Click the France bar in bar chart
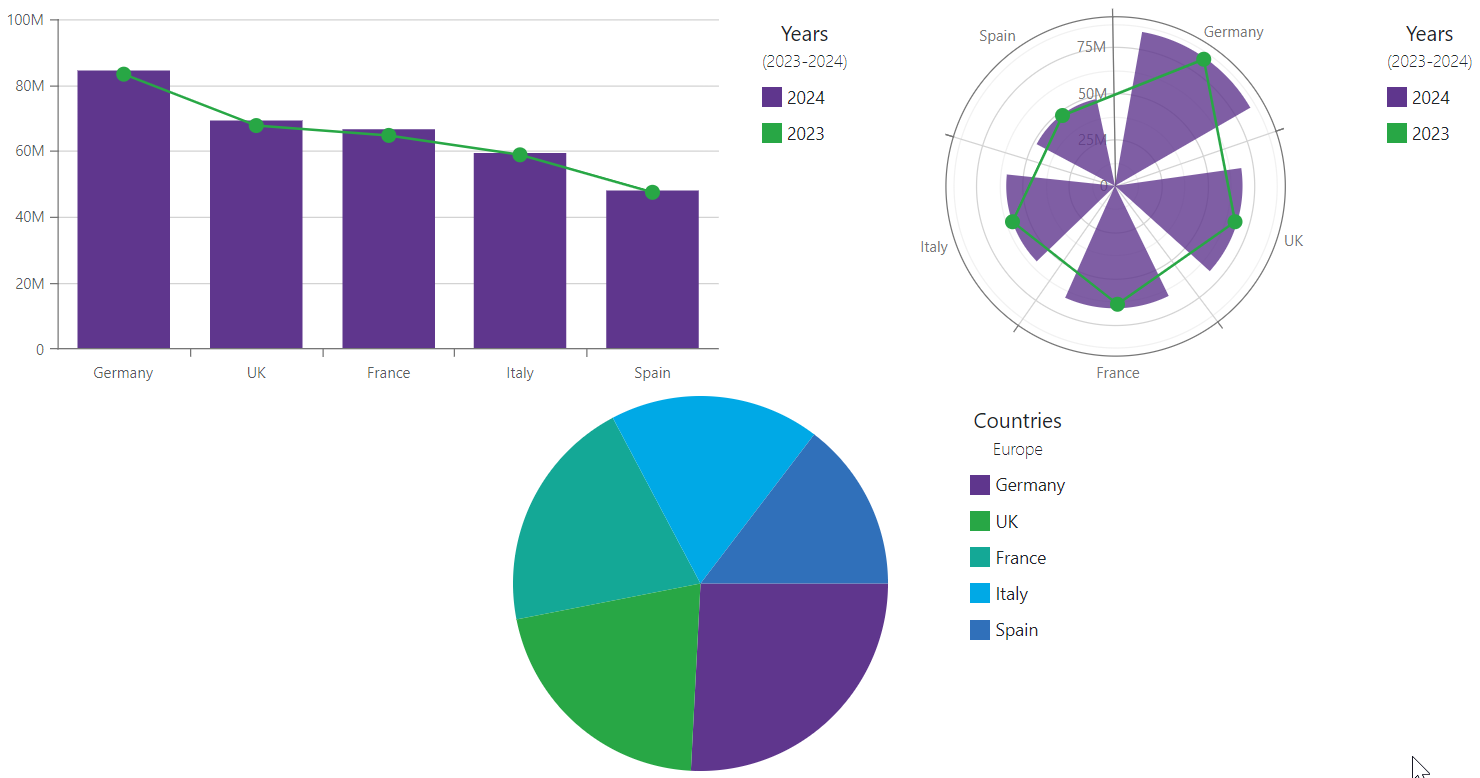 pos(388,239)
